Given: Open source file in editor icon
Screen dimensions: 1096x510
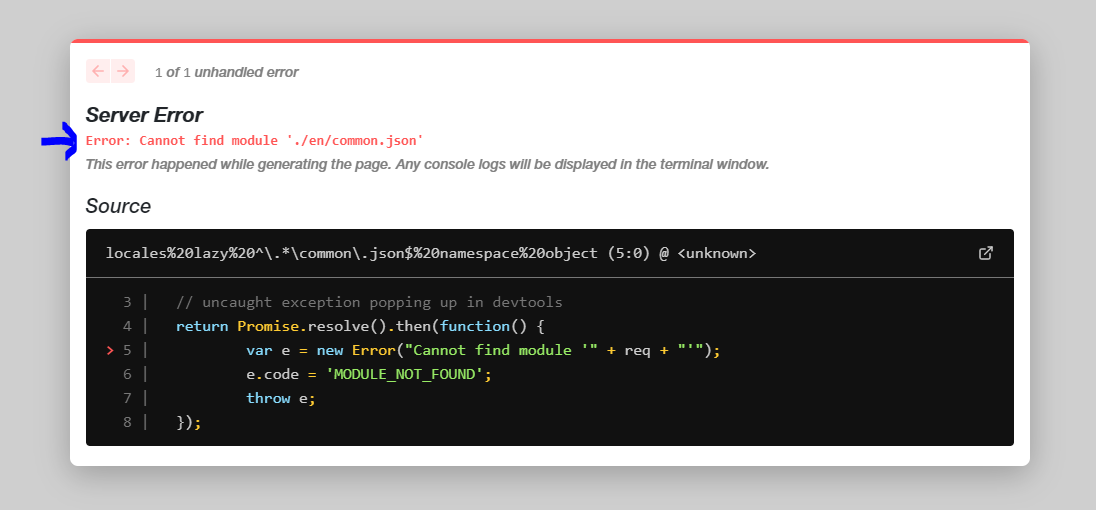Looking at the screenshot, I should coord(986,253).
